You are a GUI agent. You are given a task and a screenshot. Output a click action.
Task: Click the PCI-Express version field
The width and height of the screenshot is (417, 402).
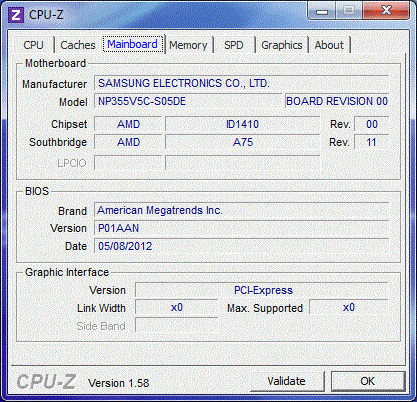(262, 290)
